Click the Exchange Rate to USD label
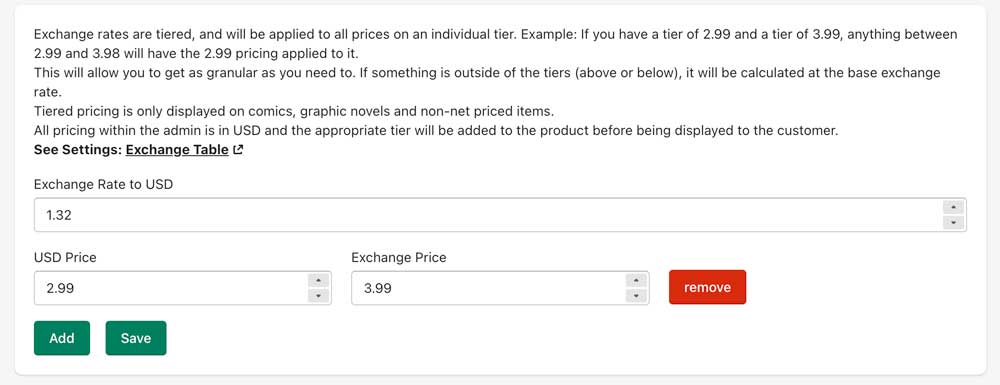Screen dimensions: 1000x385 click(103, 185)
